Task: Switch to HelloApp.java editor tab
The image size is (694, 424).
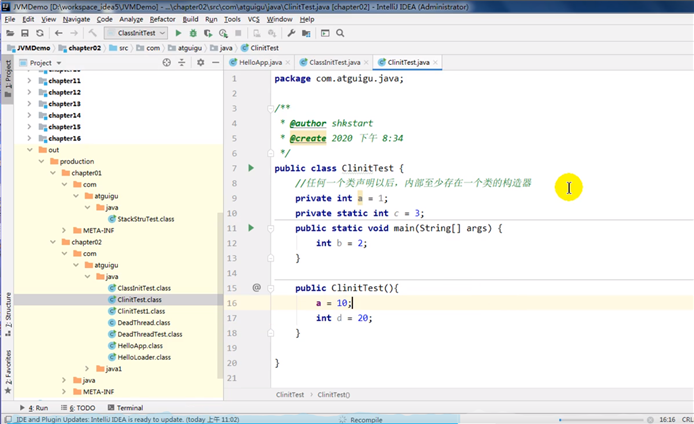Action: point(260,62)
